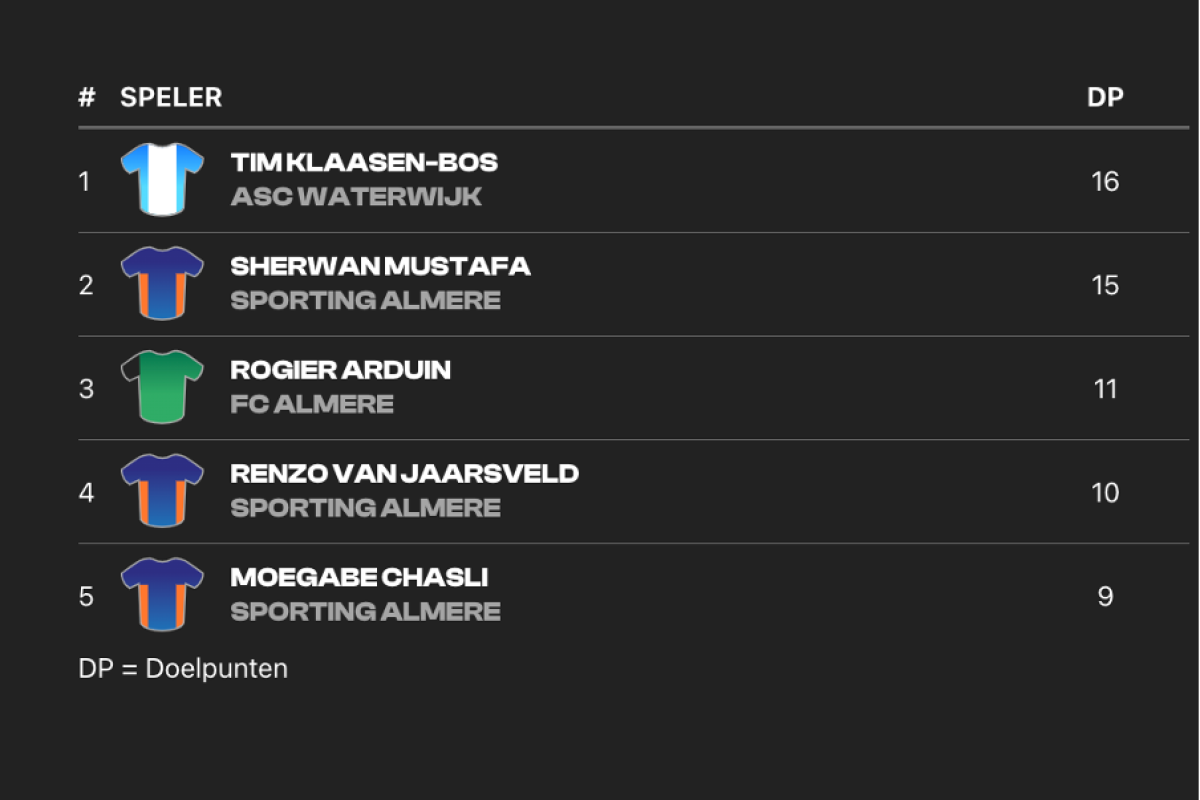Select the FC Almere team name

tap(312, 405)
